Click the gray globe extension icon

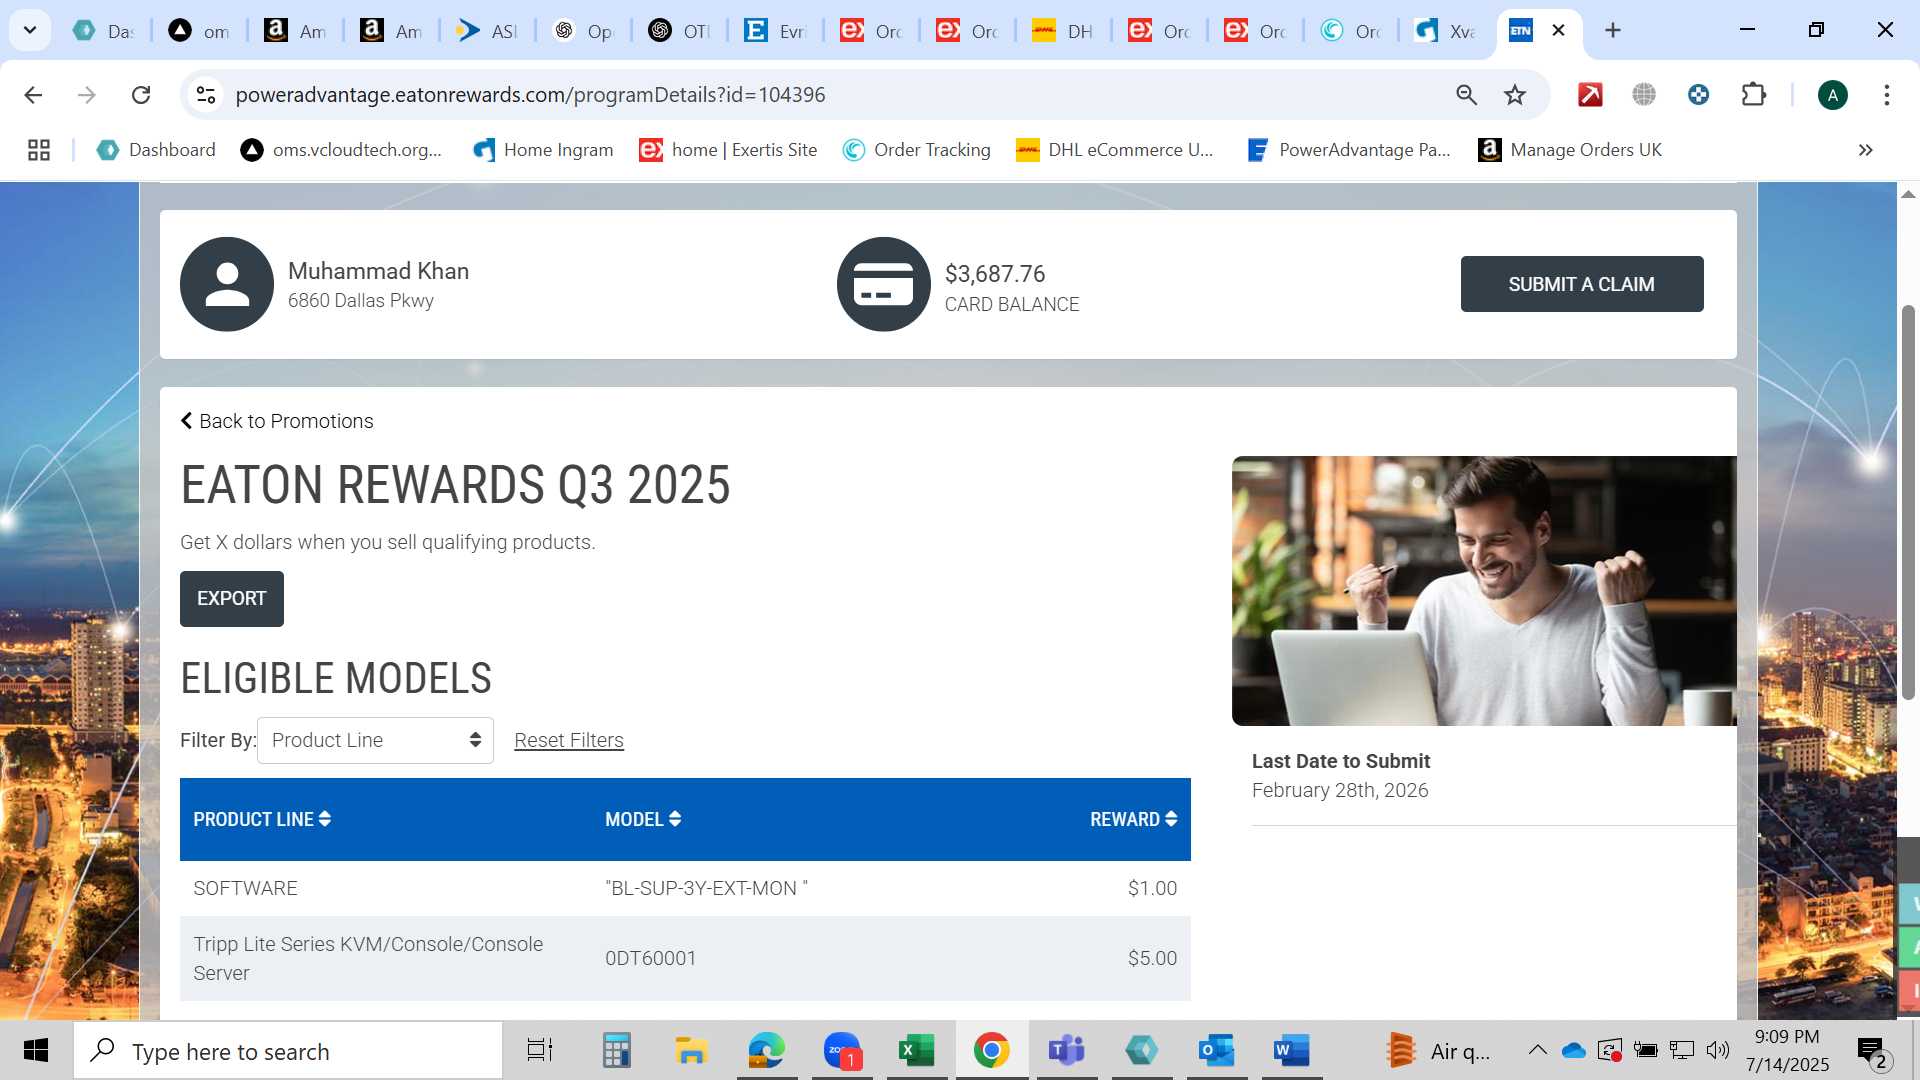(1644, 95)
